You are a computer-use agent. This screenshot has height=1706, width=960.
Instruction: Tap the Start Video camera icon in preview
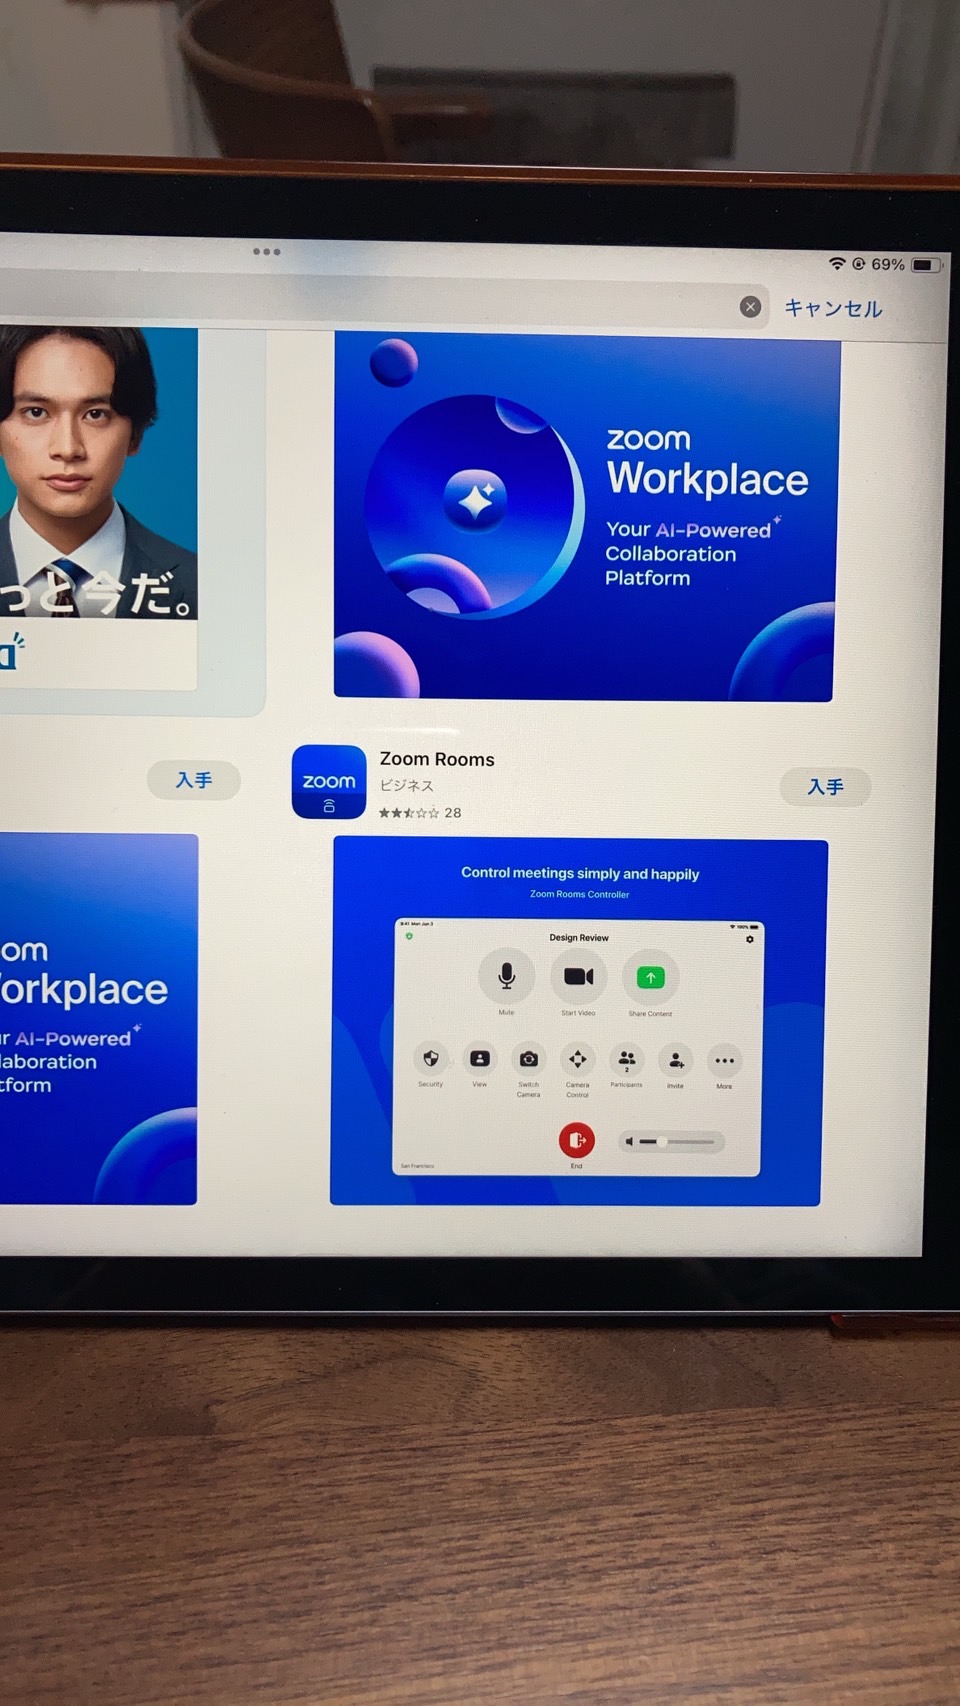pyautogui.click(x=578, y=977)
